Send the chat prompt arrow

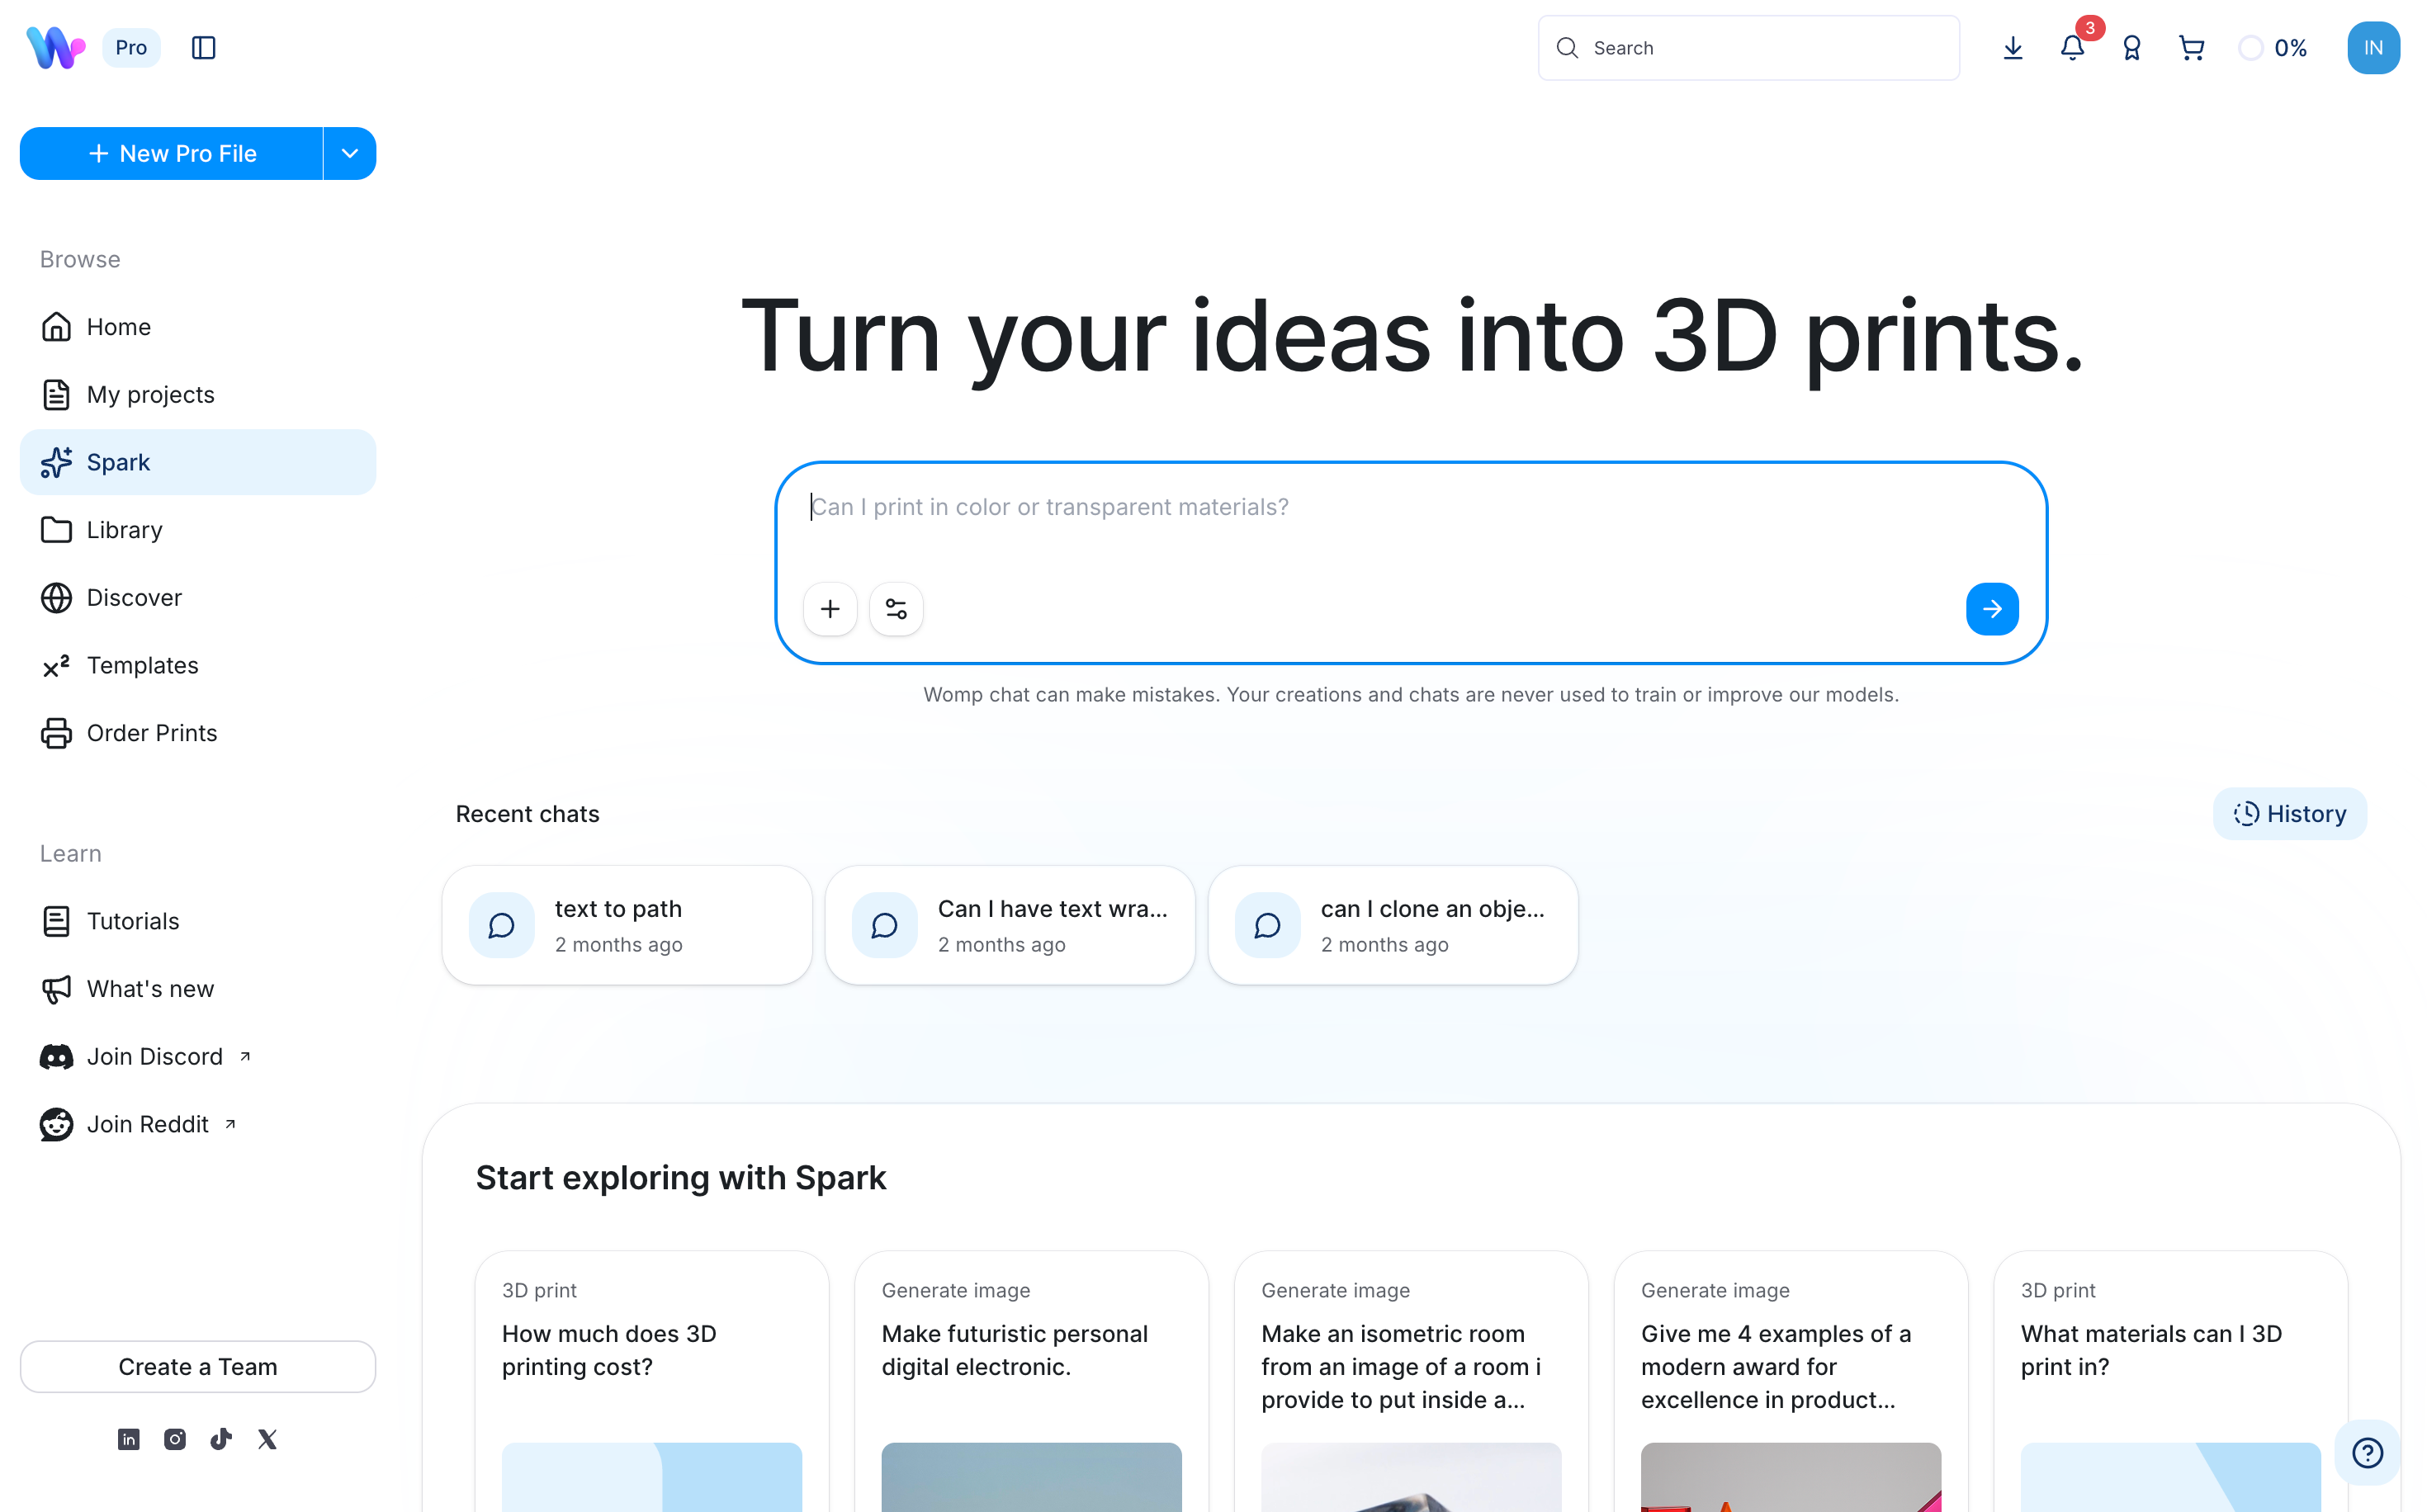pyautogui.click(x=1991, y=609)
